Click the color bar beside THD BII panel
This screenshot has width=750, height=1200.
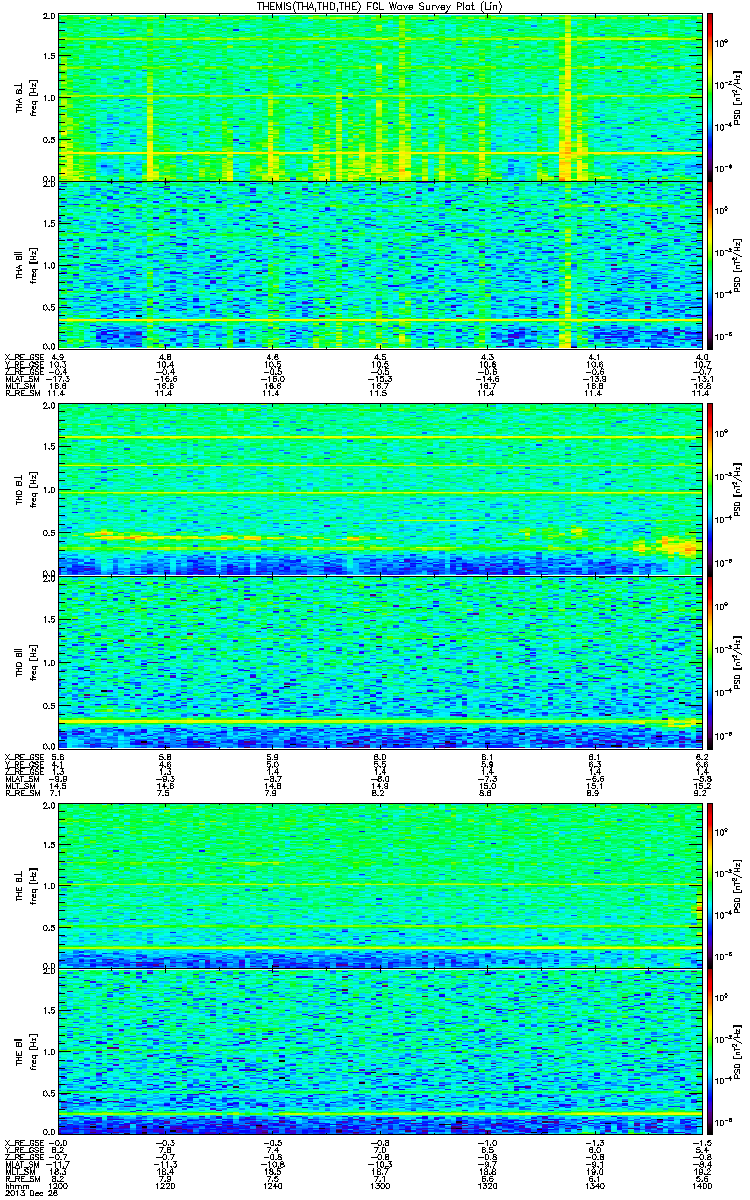(710, 661)
